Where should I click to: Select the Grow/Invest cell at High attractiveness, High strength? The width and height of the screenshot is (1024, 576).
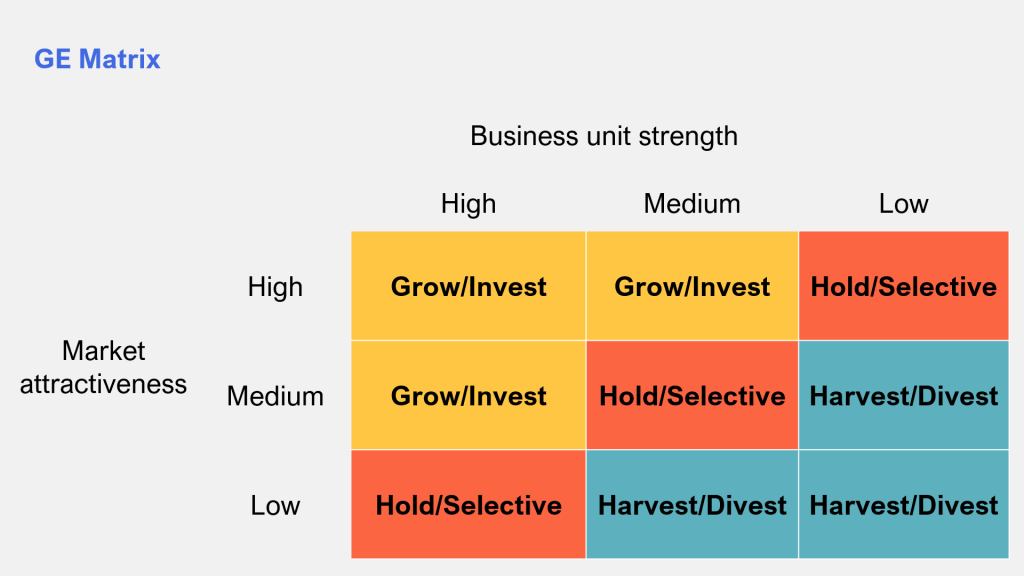(x=468, y=287)
